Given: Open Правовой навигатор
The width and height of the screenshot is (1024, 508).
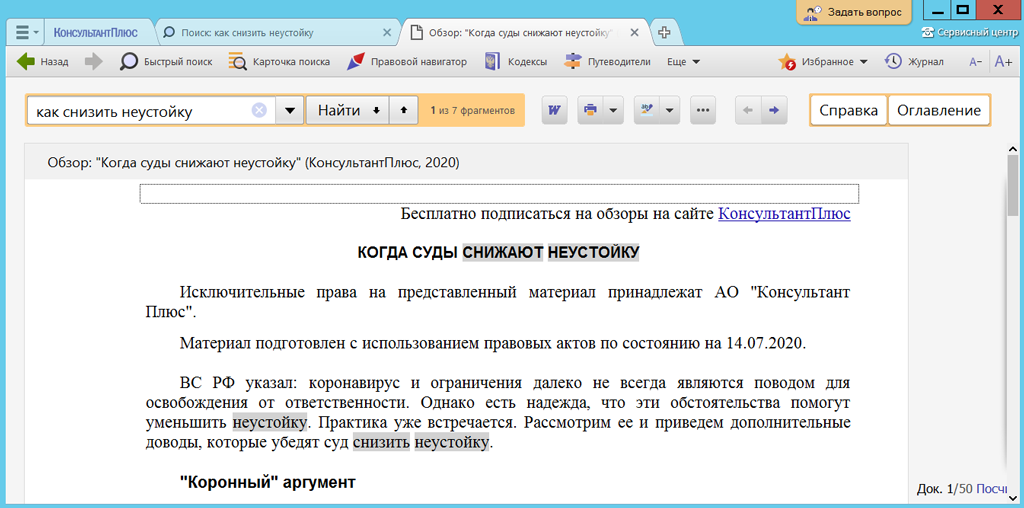Looking at the screenshot, I should 407,62.
